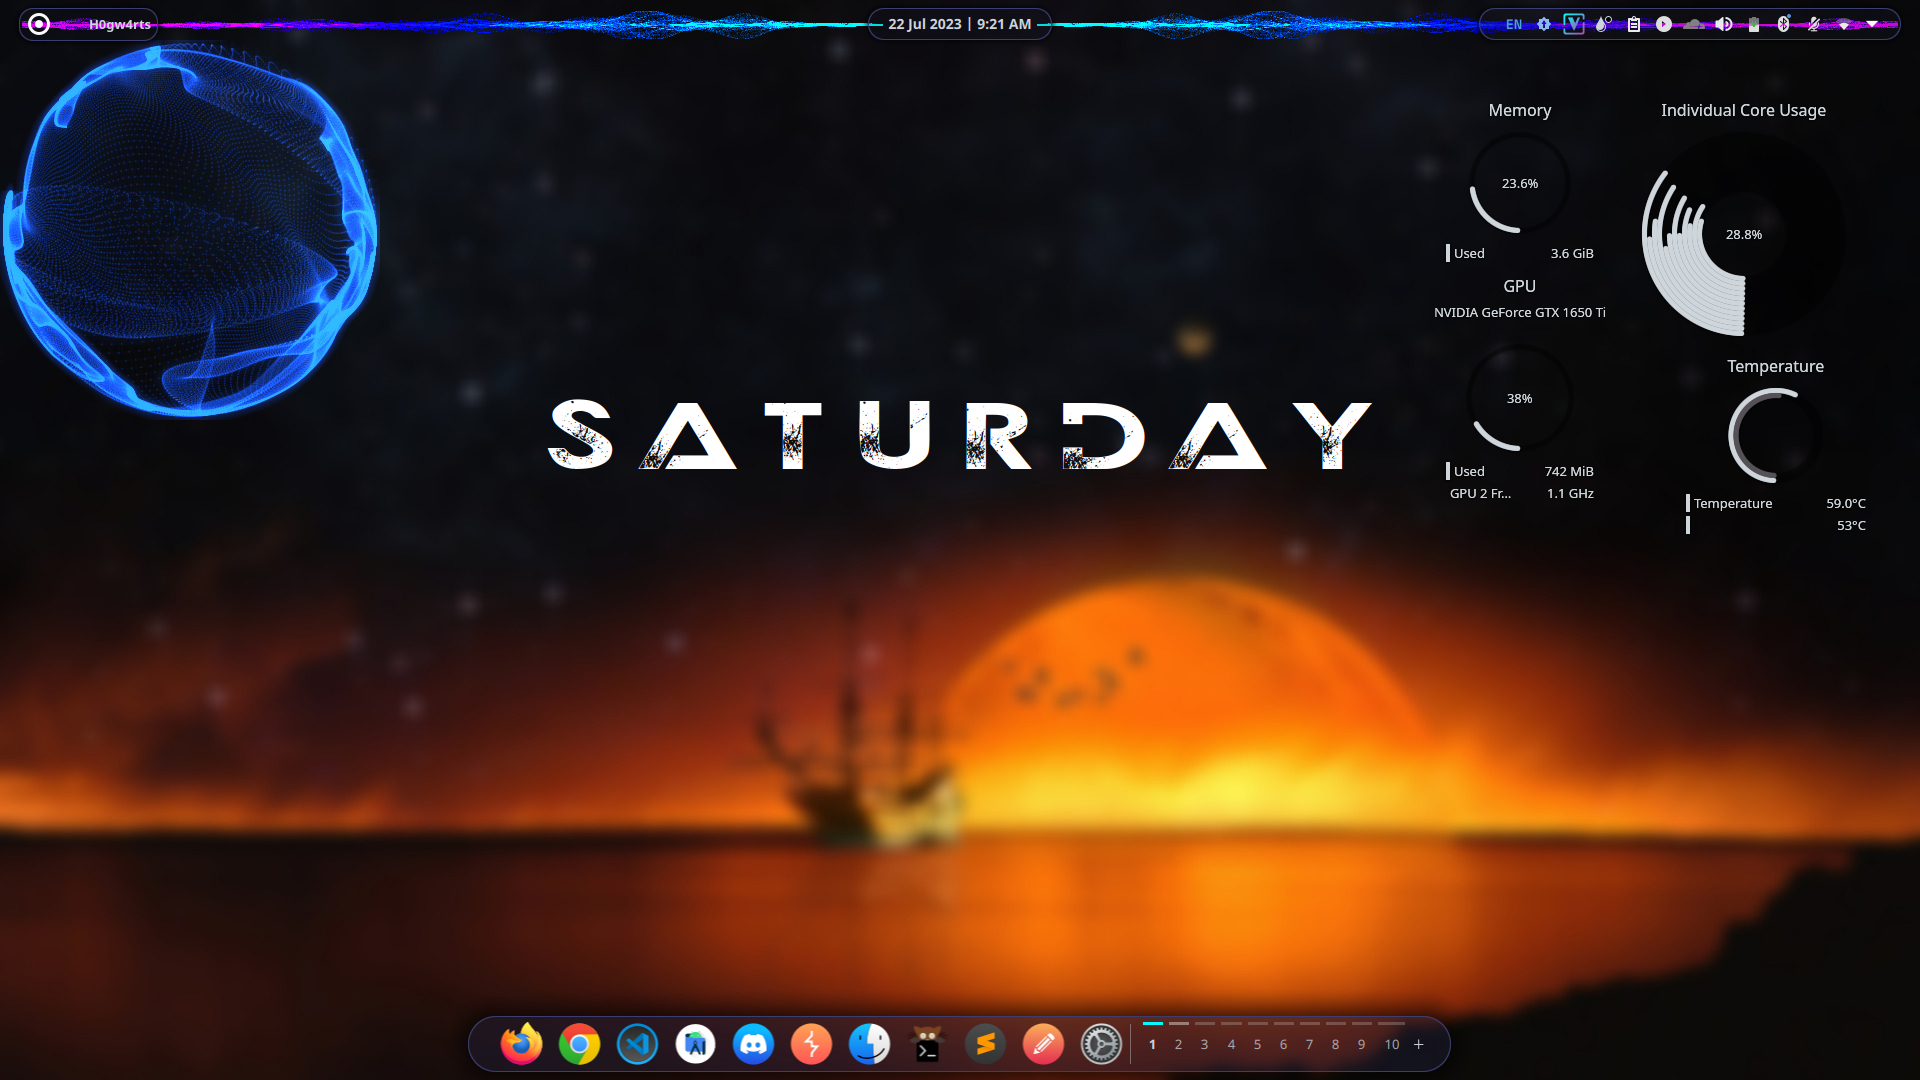Toggle the muted microphone tray icon
Image resolution: width=1920 pixels, height=1080 pixels.
click(x=1813, y=24)
